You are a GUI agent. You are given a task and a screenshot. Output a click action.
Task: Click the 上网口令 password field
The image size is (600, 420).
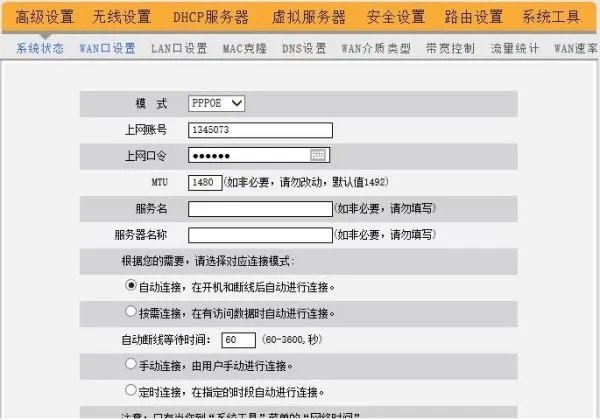259,155
